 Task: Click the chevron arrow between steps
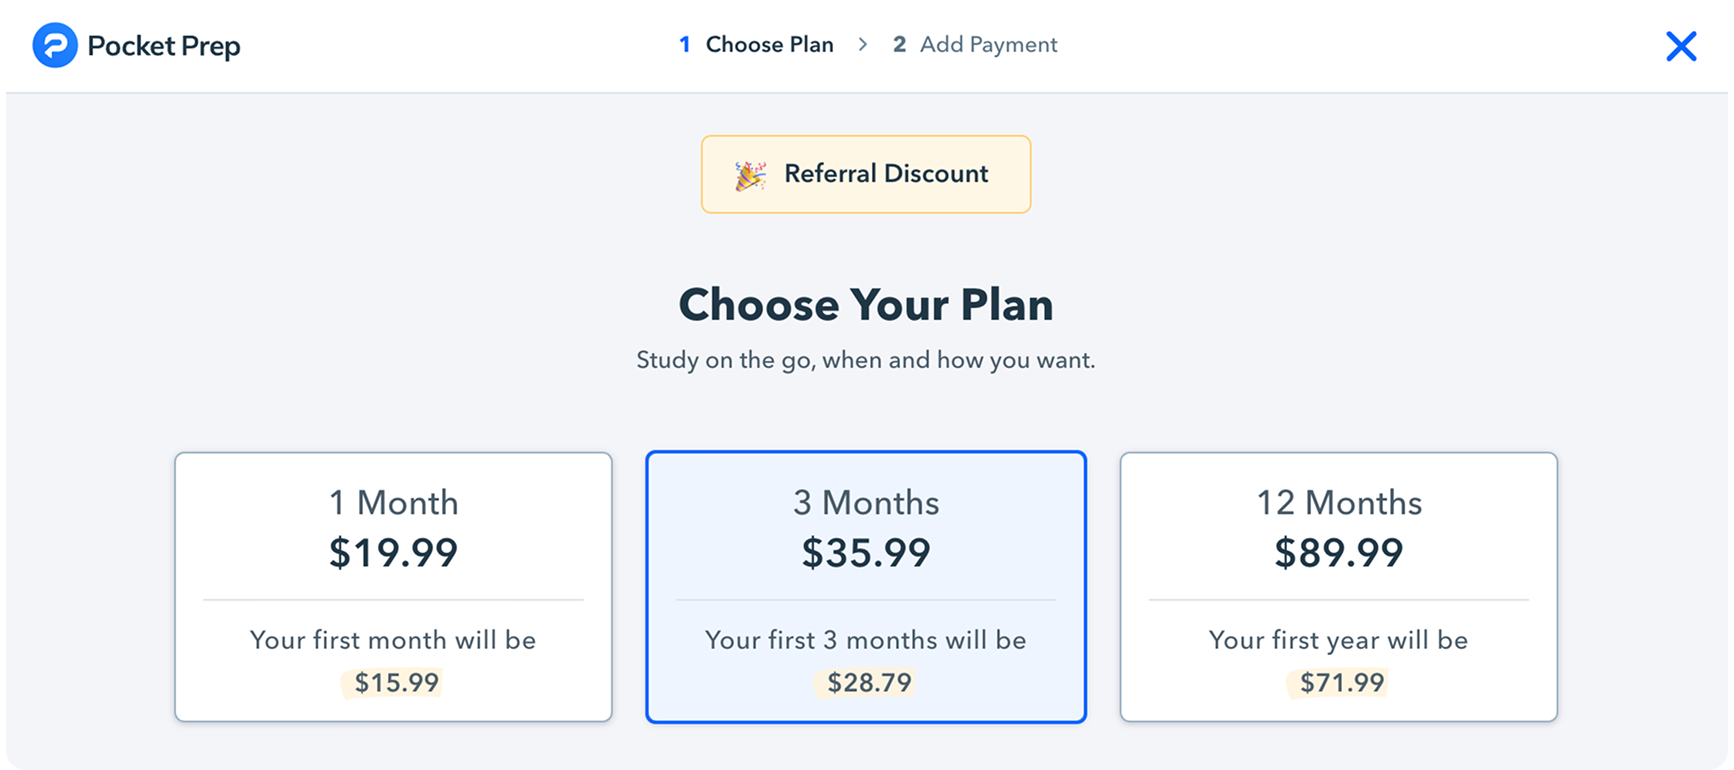point(862,45)
